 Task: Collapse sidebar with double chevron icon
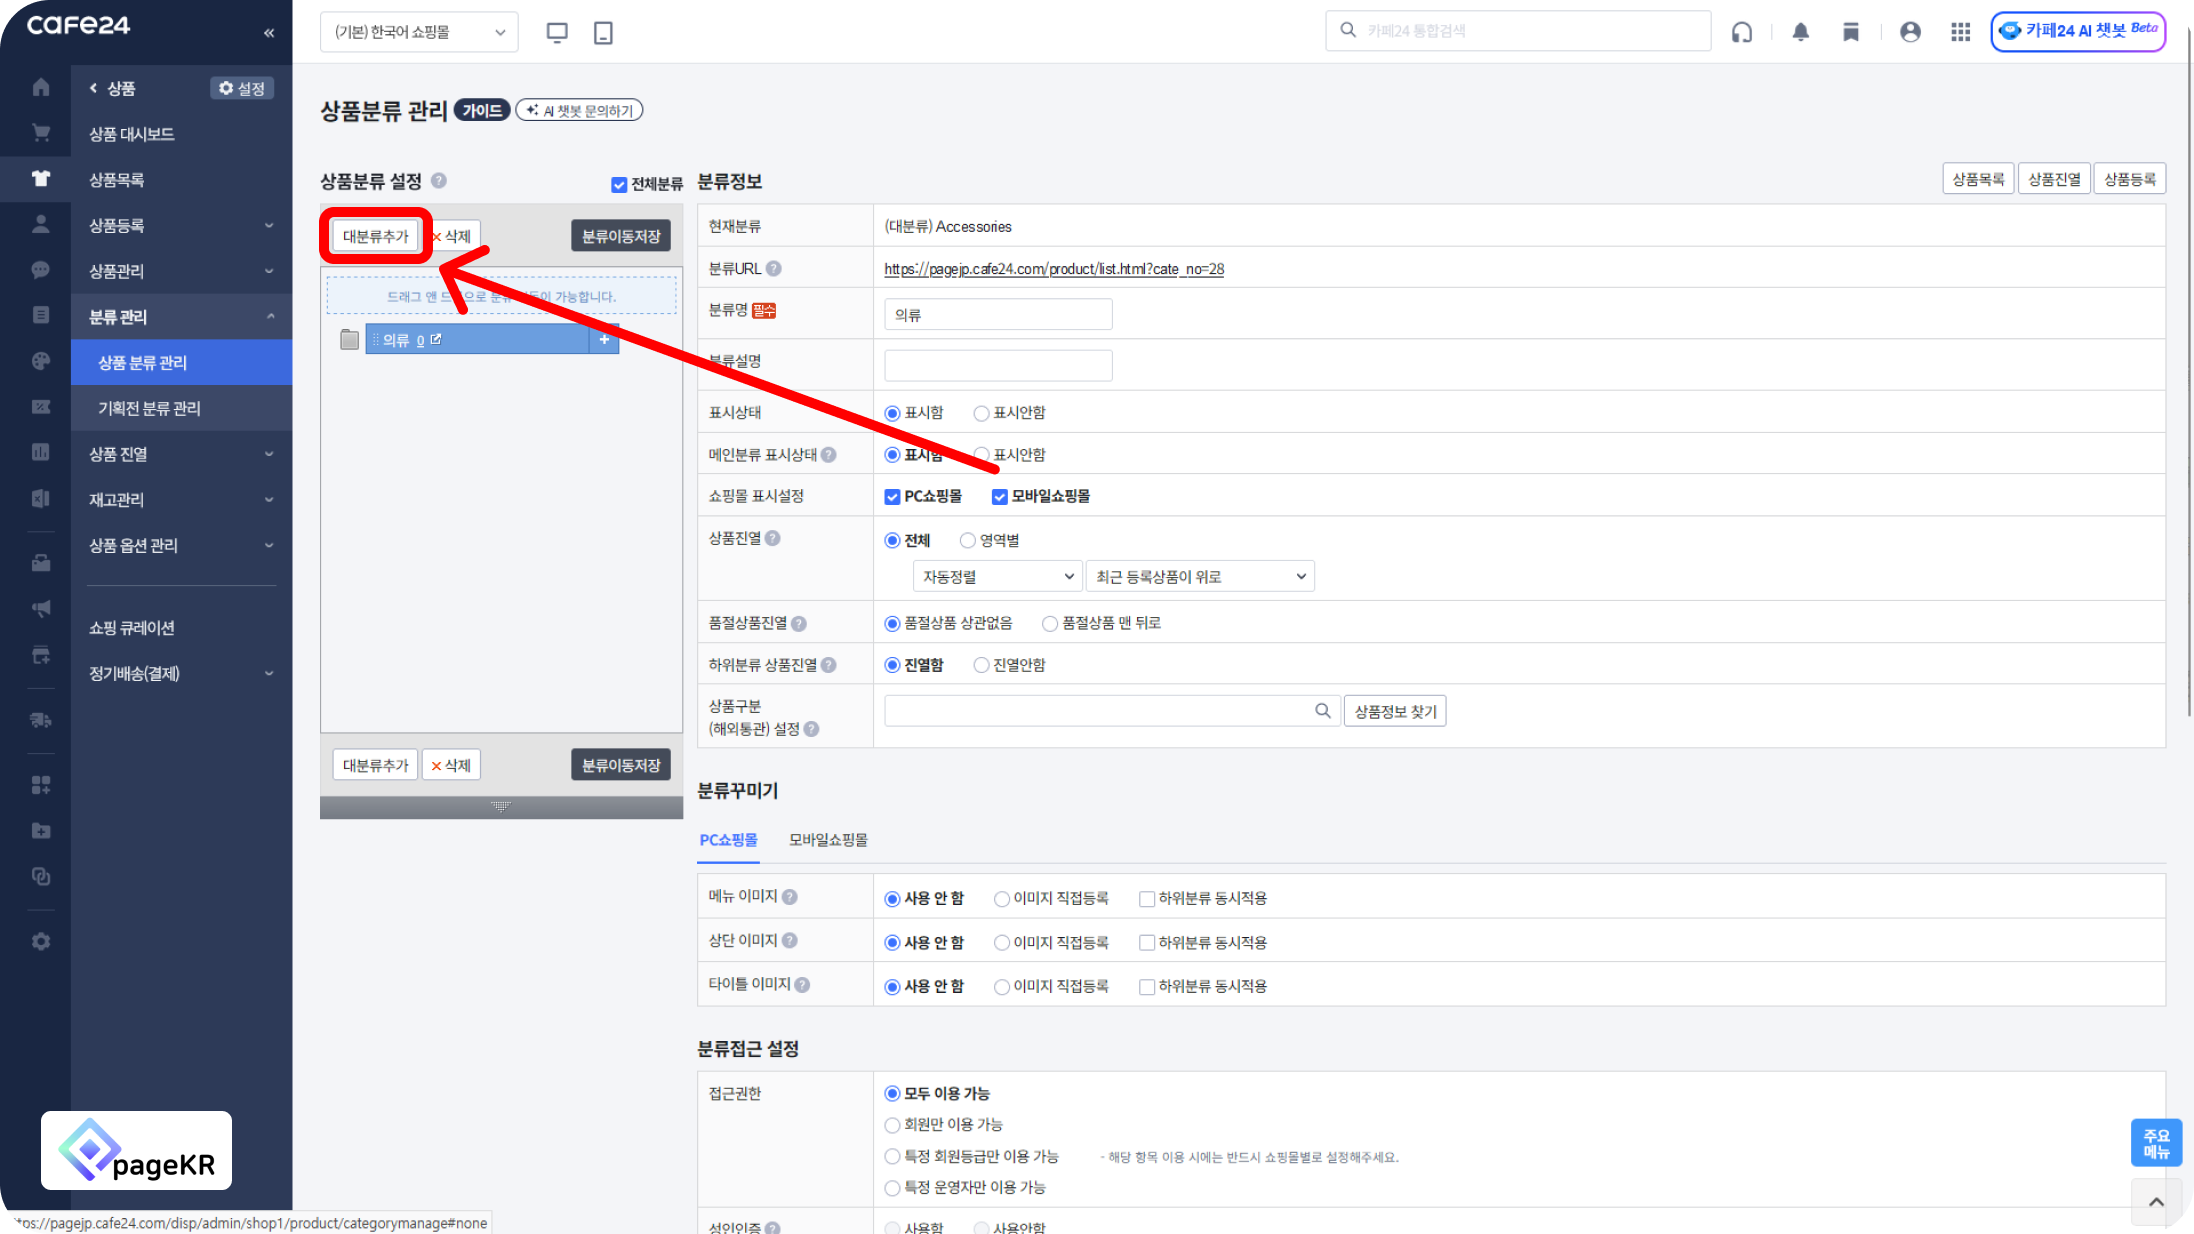pos(269,33)
